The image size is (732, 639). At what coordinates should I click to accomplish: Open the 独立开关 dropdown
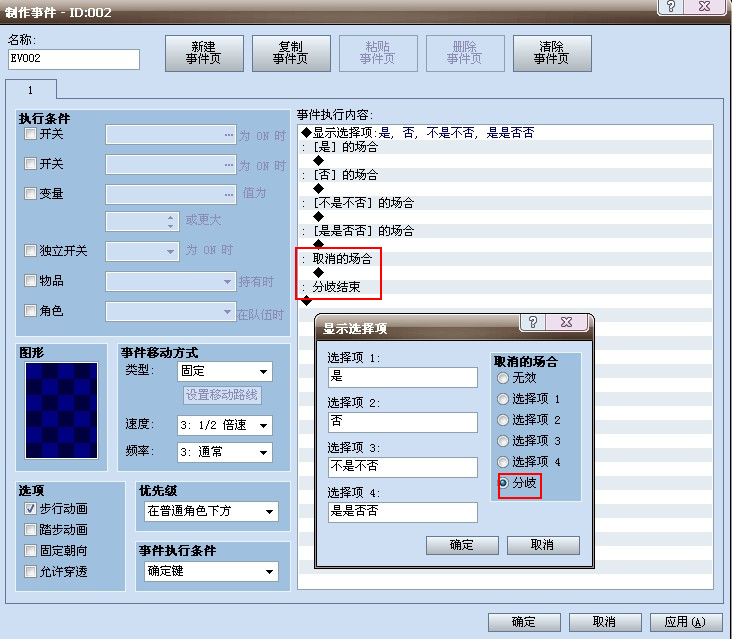[142, 251]
